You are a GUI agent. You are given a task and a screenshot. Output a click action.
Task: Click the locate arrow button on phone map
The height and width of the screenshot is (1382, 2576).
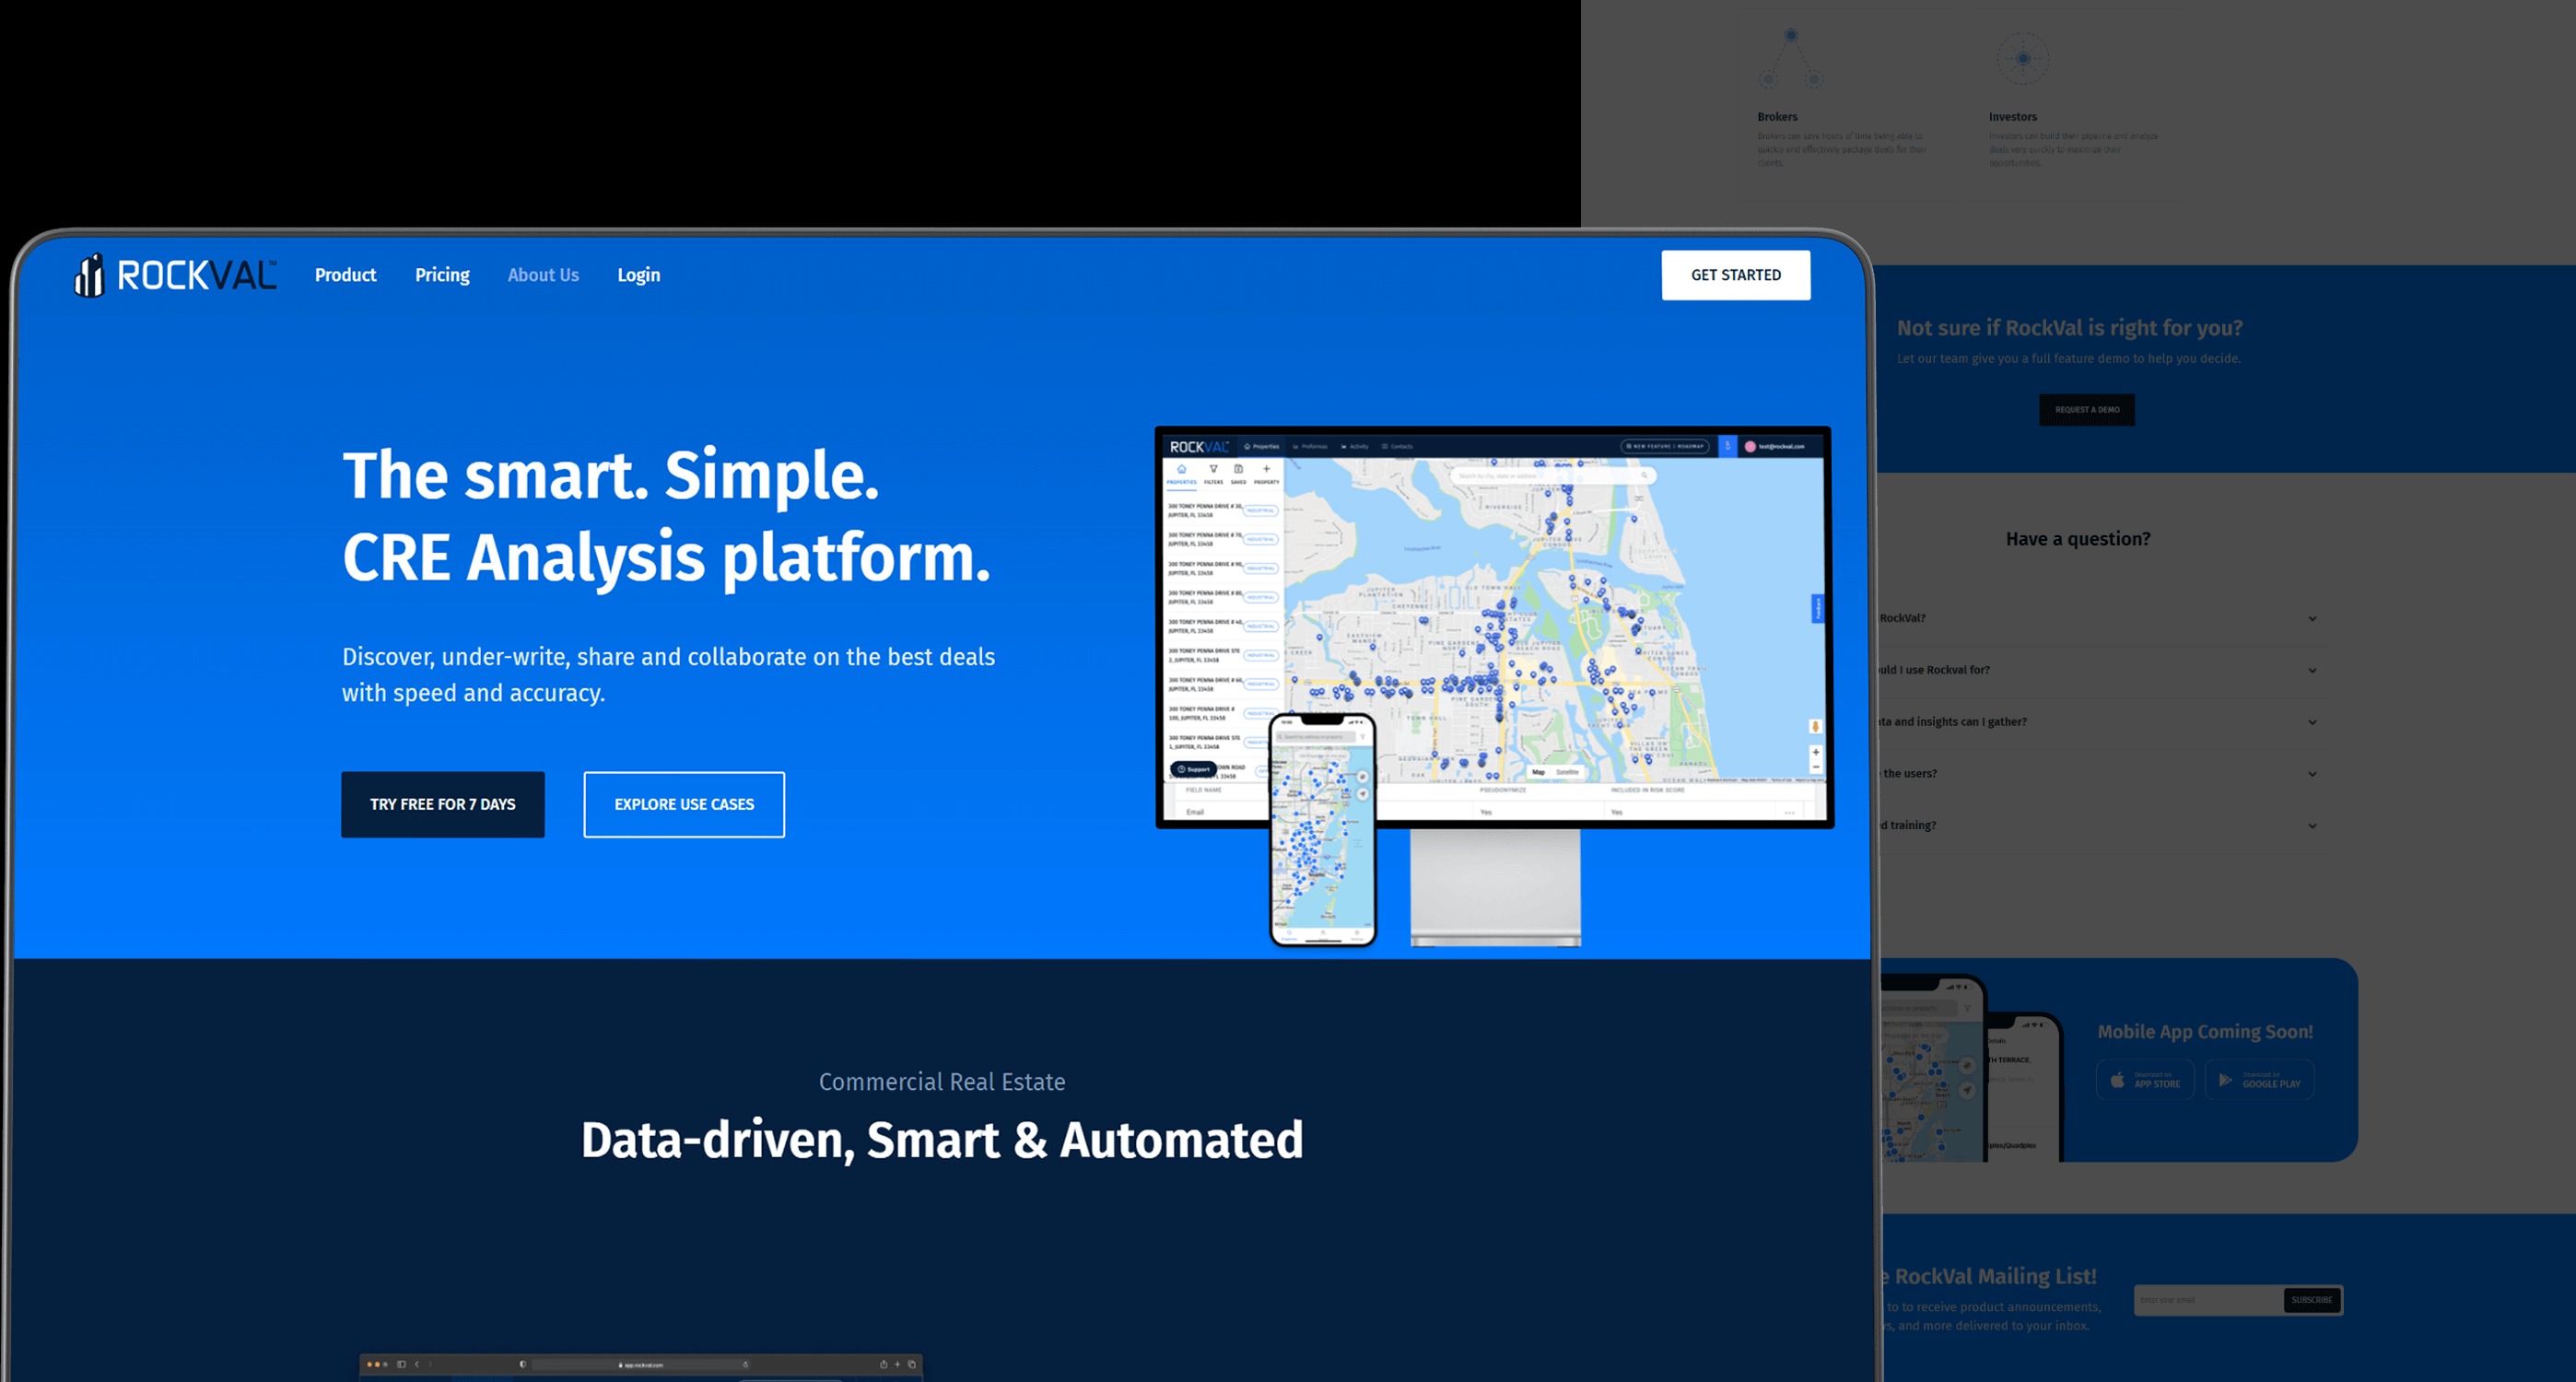1363,795
